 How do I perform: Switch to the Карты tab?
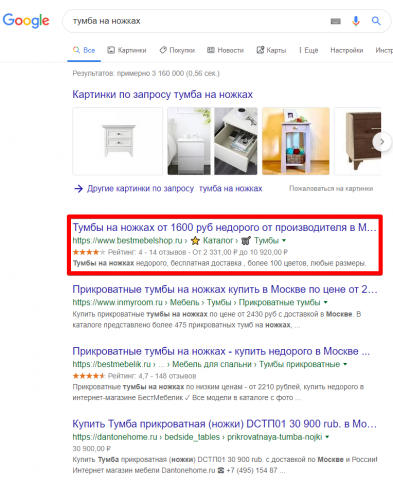pyautogui.click(x=271, y=50)
